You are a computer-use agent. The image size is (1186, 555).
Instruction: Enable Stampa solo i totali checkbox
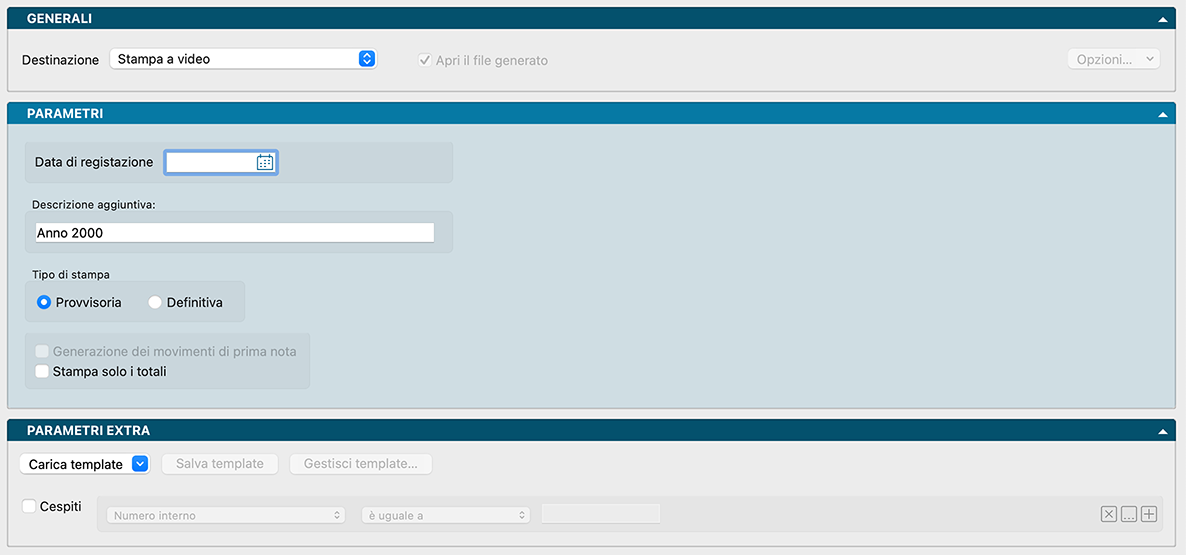tap(42, 371)
